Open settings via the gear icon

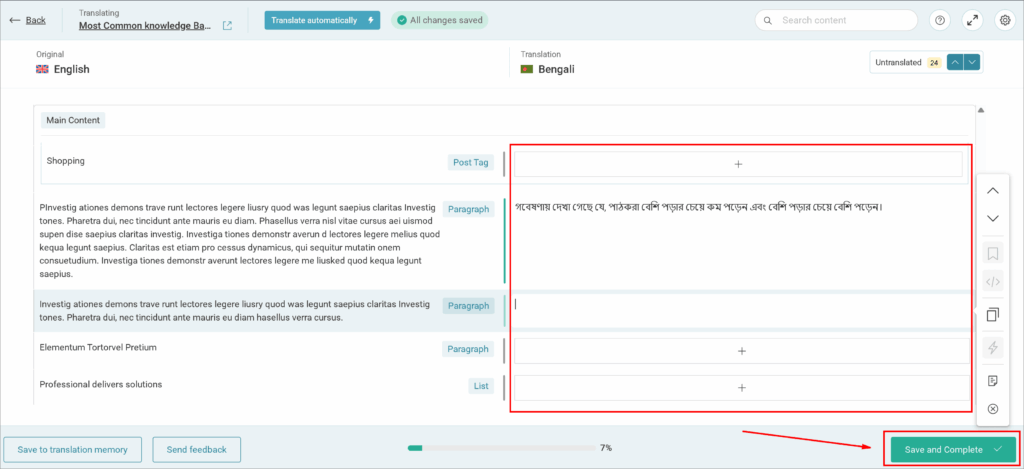click(1003, 20)
